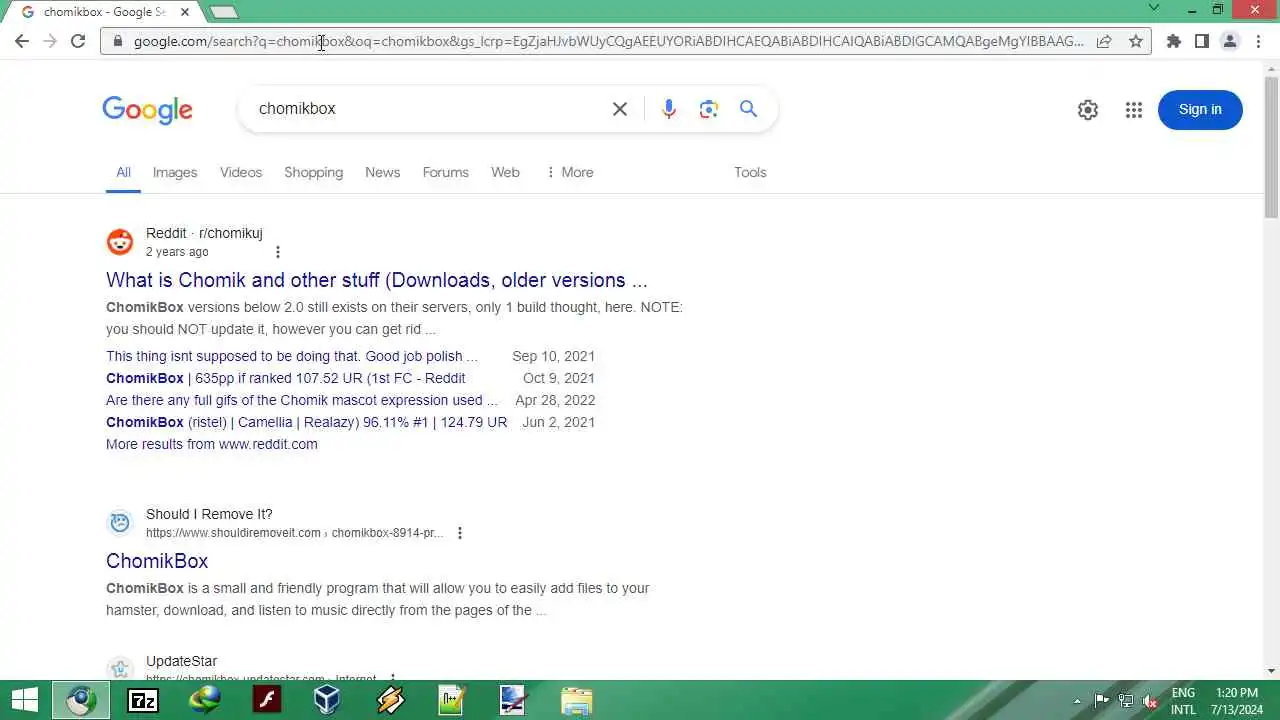
Task: Close the chomikbox Google Search tab
Action: tap(185, 12)
